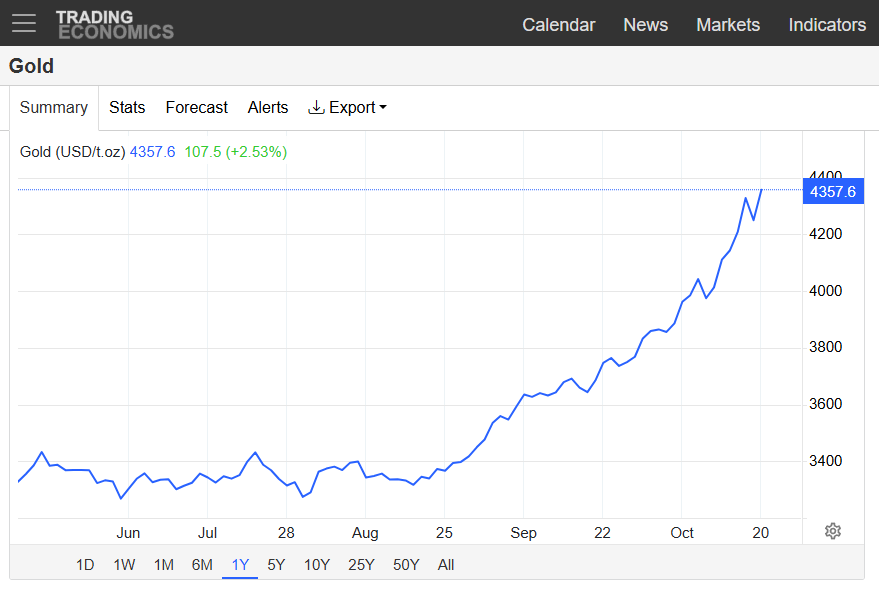Set chart range to 1D
This screenshot has width=879, height=598.
coord(85,565)
